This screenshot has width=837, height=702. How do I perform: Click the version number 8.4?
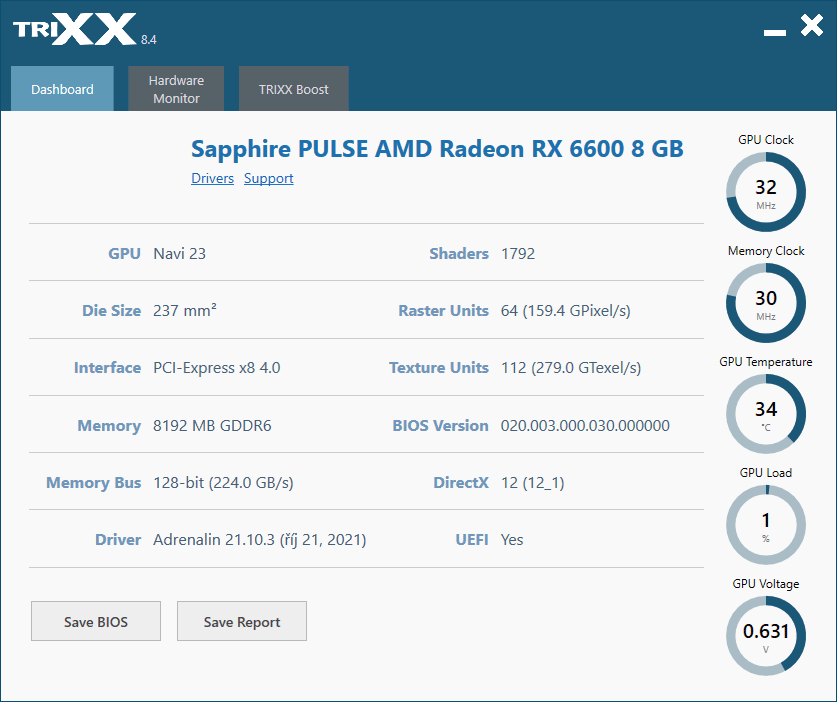tap(149, 40)
